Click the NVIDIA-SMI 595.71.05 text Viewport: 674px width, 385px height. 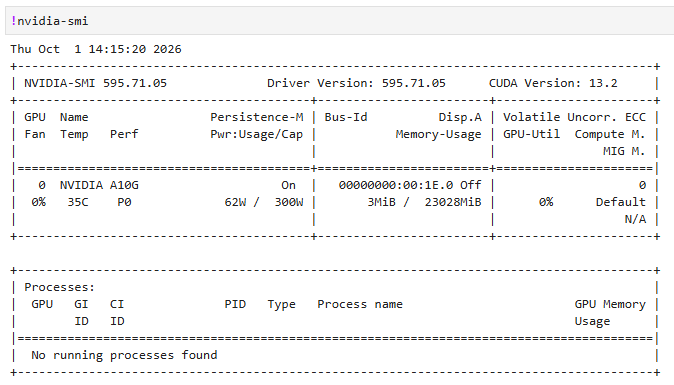click(x=95, y=83)
